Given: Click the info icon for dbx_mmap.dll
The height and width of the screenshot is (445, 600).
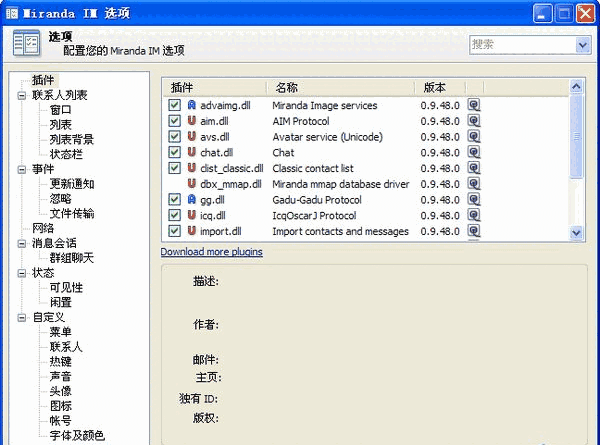Looking at the screenshot, I should [474, 184].
